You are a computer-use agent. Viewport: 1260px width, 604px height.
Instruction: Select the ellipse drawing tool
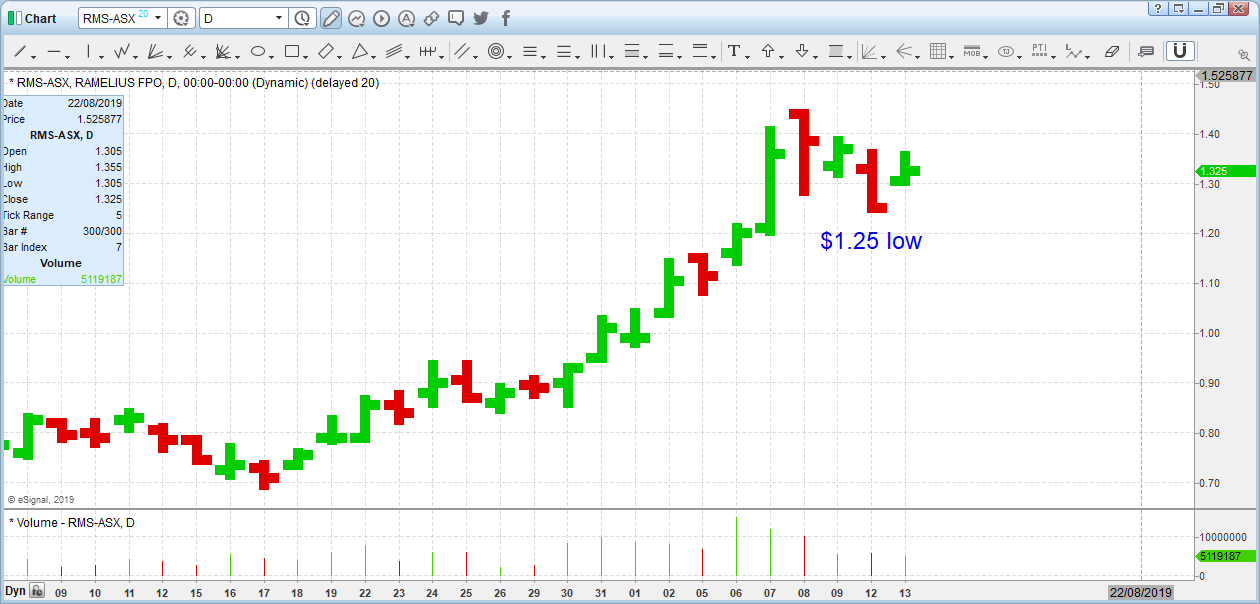257,51
